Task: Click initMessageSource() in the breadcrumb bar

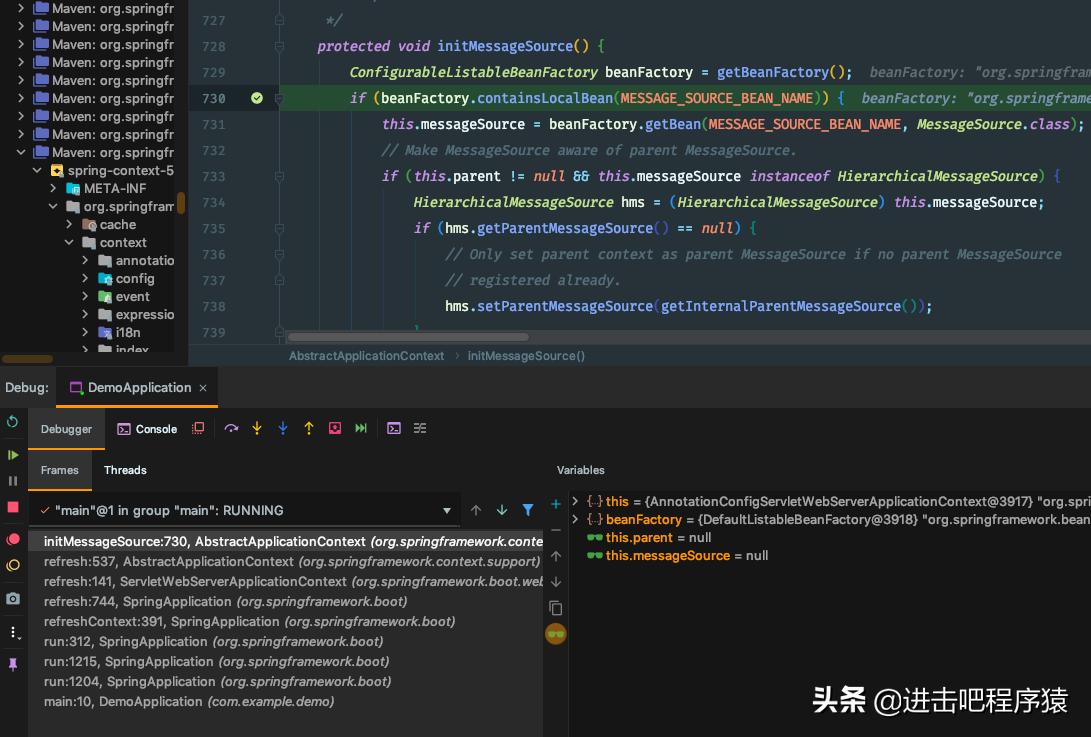Action: (526, 355)
